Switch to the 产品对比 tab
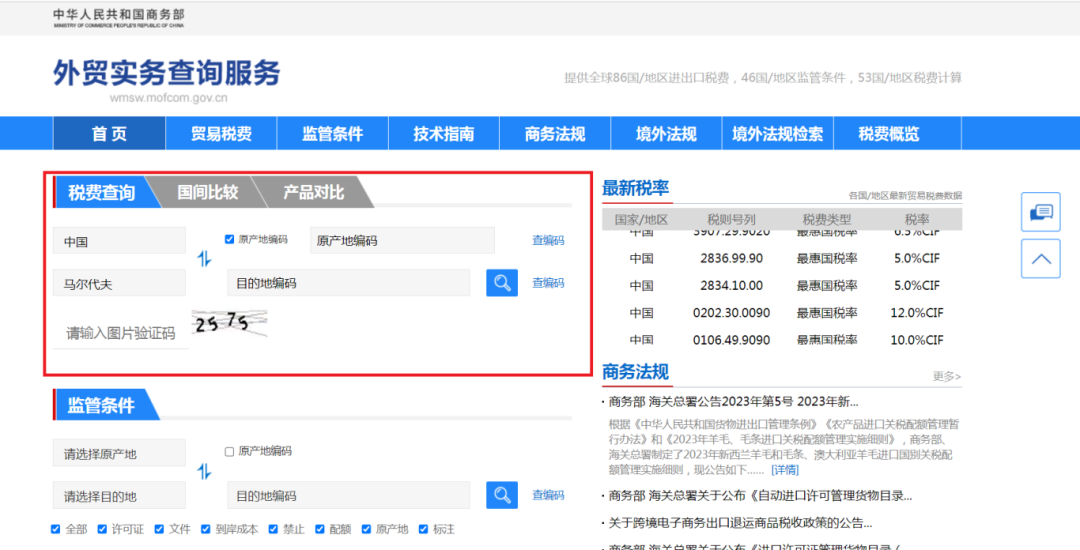Viewport: 1080px width, 550px height. pyautogui.click(x=313, y=192)
